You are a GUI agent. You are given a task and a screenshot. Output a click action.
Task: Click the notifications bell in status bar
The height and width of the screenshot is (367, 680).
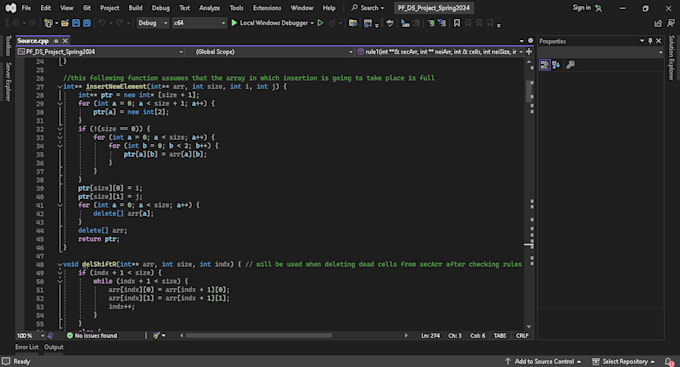(669, 361)
